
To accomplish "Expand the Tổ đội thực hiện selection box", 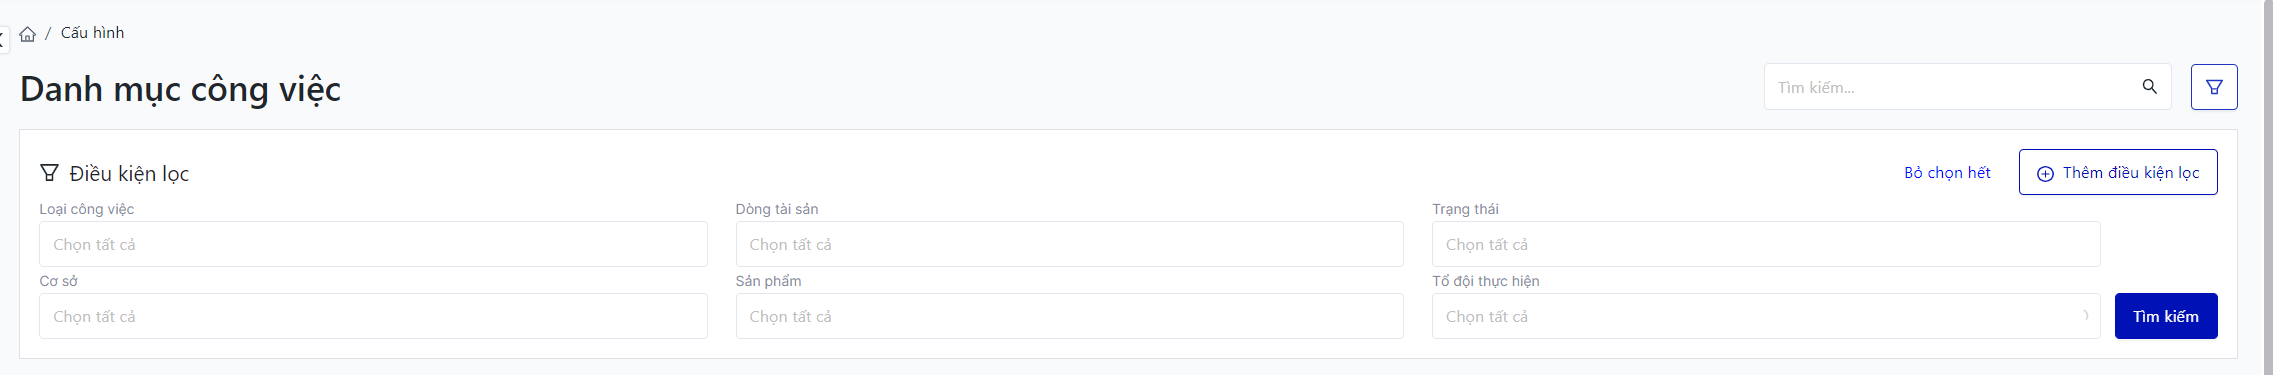I will [x=1766, y=316].
